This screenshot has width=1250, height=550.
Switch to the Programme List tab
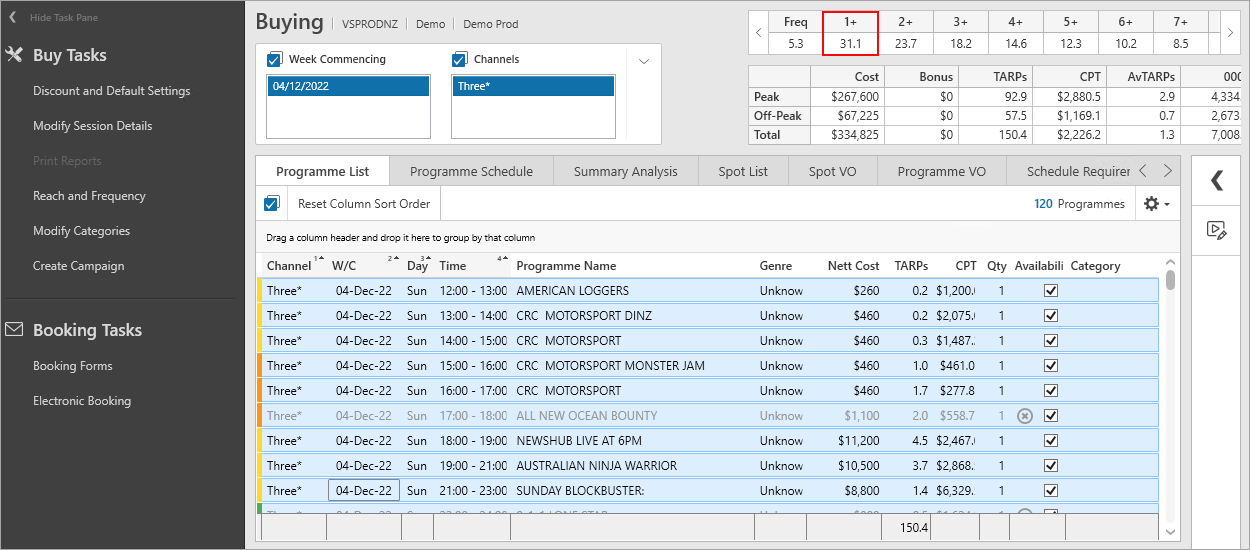tap(322, 171)
